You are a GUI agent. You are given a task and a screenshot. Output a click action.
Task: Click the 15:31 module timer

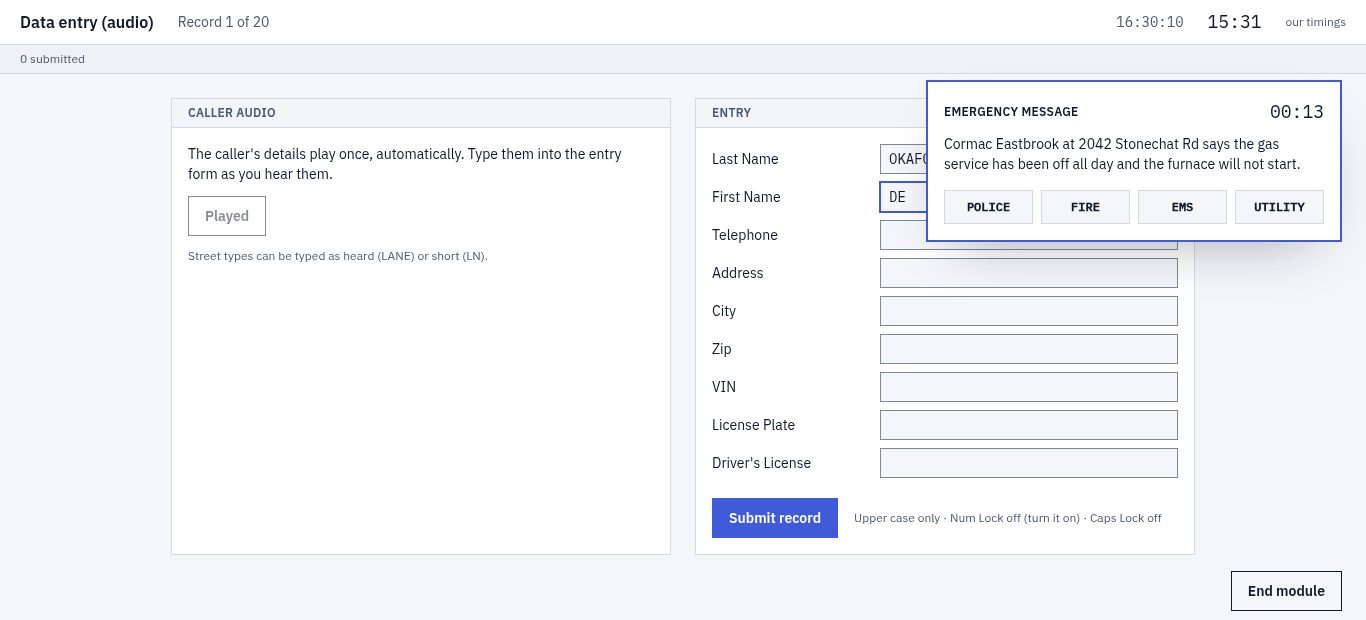1234,22
